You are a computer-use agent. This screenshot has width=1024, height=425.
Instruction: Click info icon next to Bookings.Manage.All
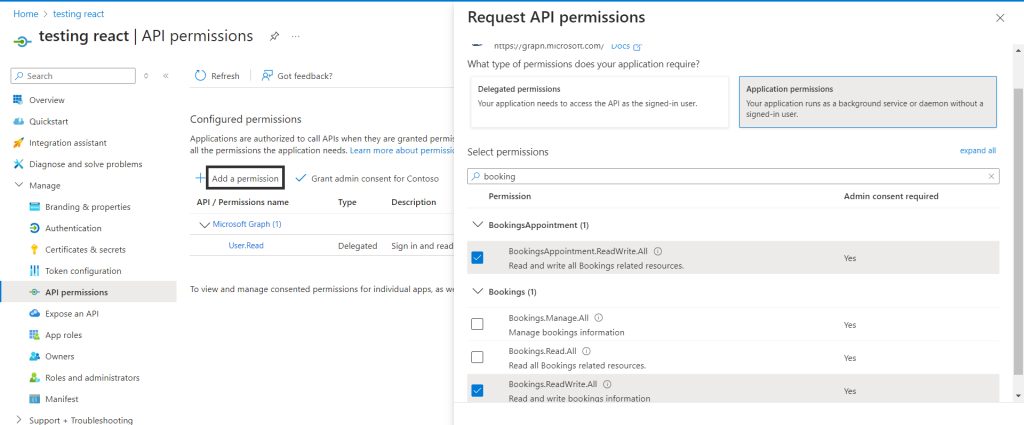(x=599, y=318)
